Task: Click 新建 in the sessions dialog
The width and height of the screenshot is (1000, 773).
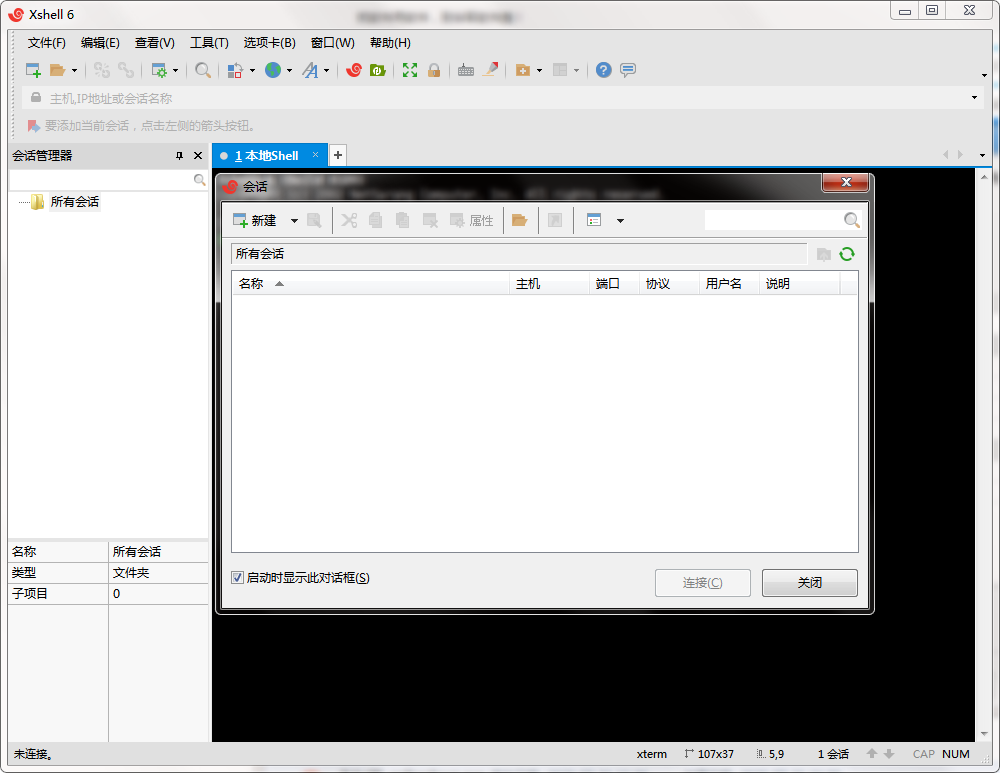Action: (254, 221)
